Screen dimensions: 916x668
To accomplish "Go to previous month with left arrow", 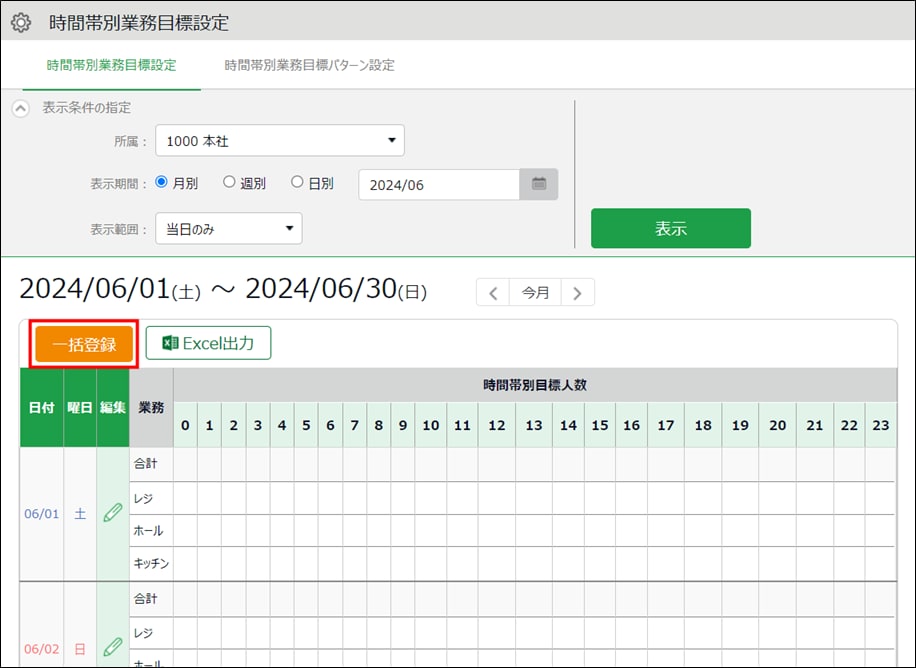I will coord(493,293).
